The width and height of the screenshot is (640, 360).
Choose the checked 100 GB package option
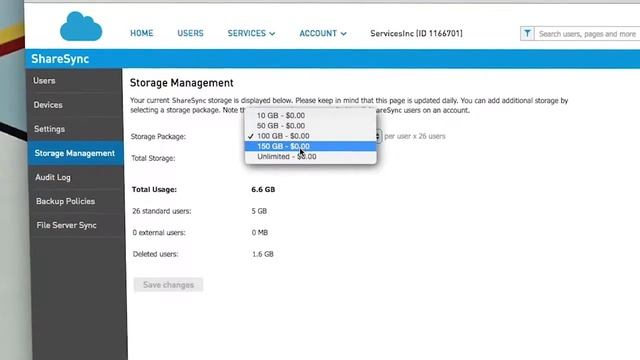pos(310,136)
